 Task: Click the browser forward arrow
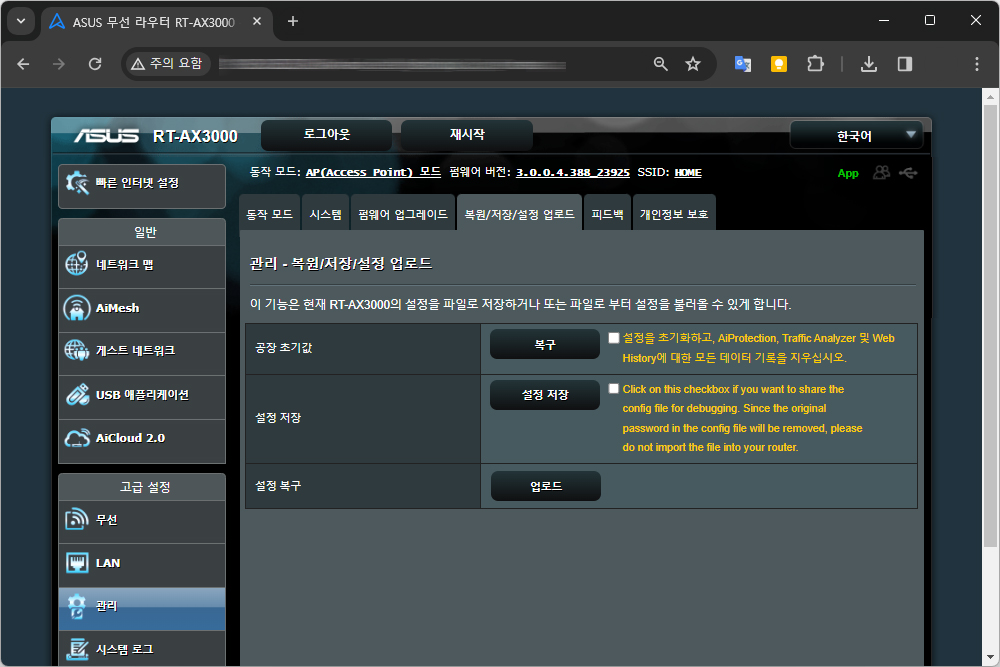(59, 64)
